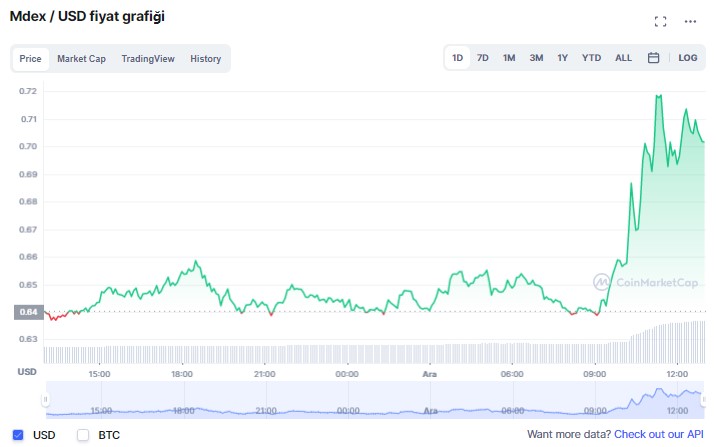Click the chart title Mdex / USD fiyat grafiği
The height and width of the screenshot is (447, 716).
87,16
